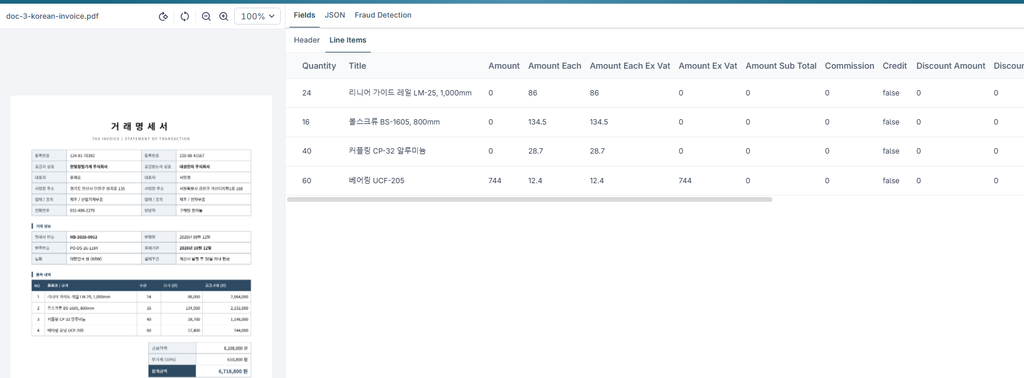Click the title '볼스크류 BS-1605, 800mm'

pyautogui.click(x=394, y=122)
